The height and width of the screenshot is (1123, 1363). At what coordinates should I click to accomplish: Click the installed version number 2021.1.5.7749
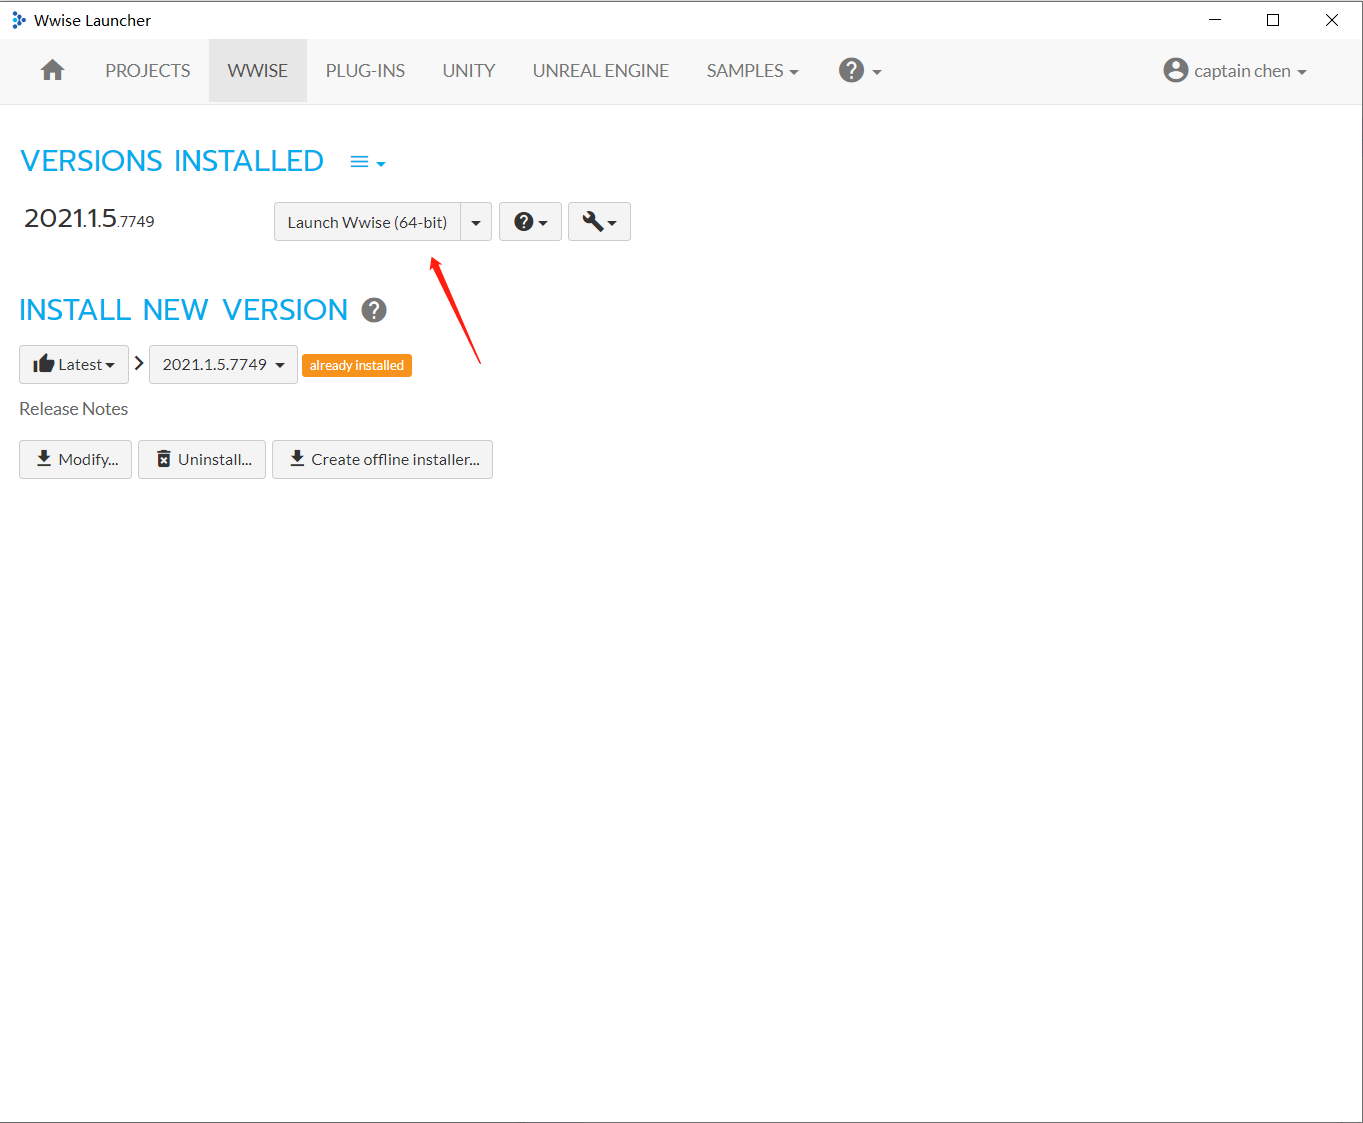click(89, 218)
